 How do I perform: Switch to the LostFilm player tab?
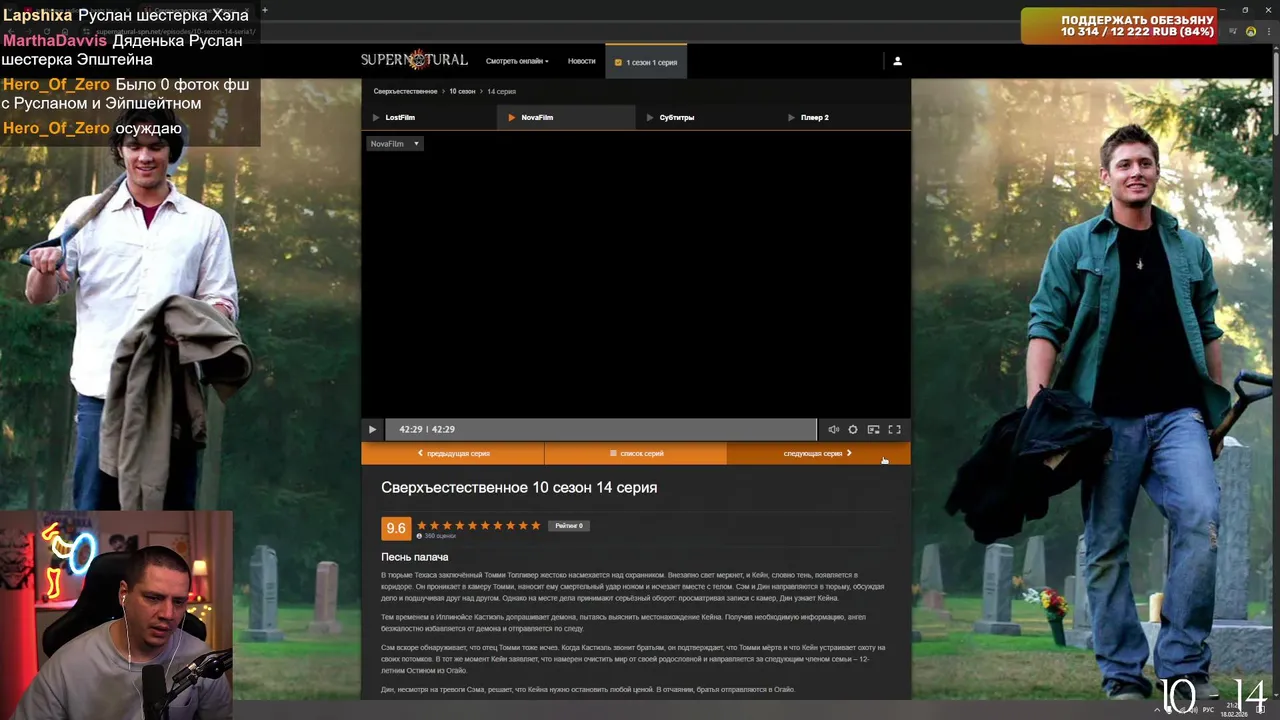pos(430,117)
